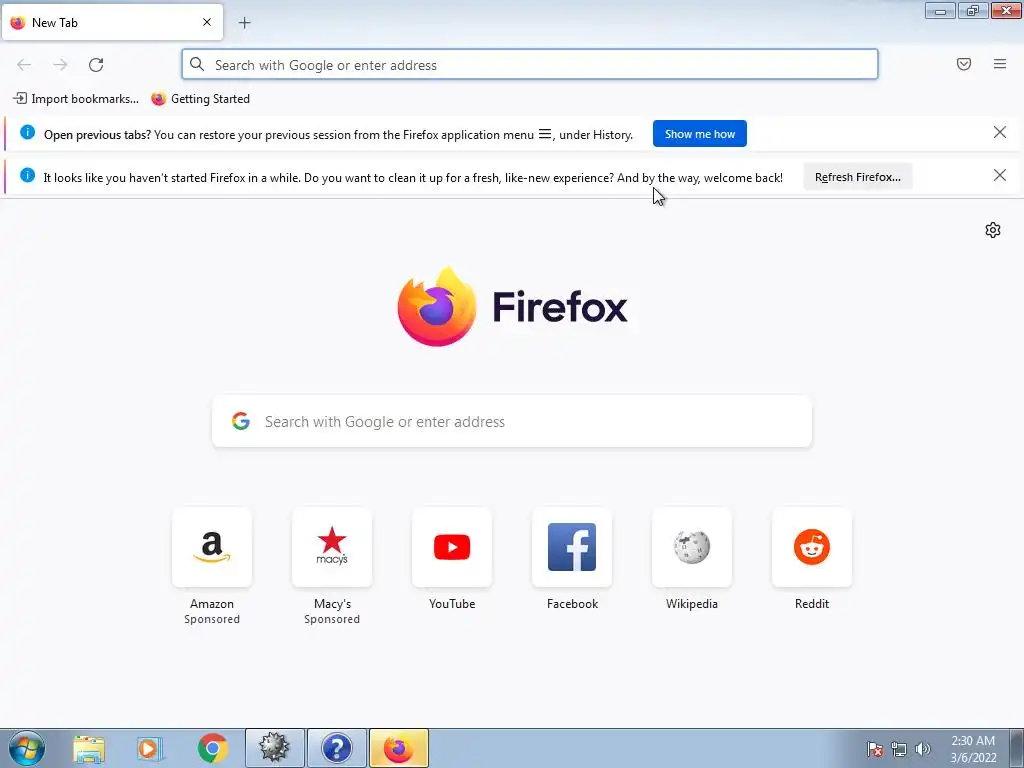Click the info icon in previous tabs notification
The height and width of the screenshot is (768, 1024).
click(27, 133)
